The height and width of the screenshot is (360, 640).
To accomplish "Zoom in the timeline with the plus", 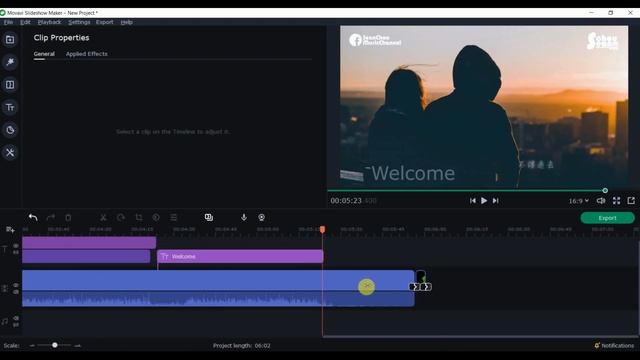I will 78,346.
